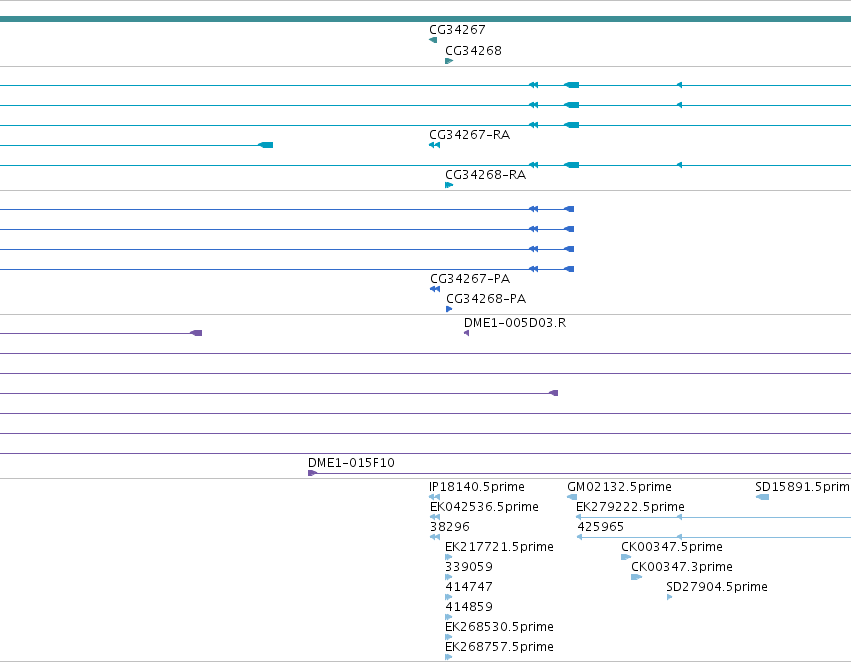Click the CG34268 gene arrow glyph
The width and height of the screenshot is (851, 662).
449,61
